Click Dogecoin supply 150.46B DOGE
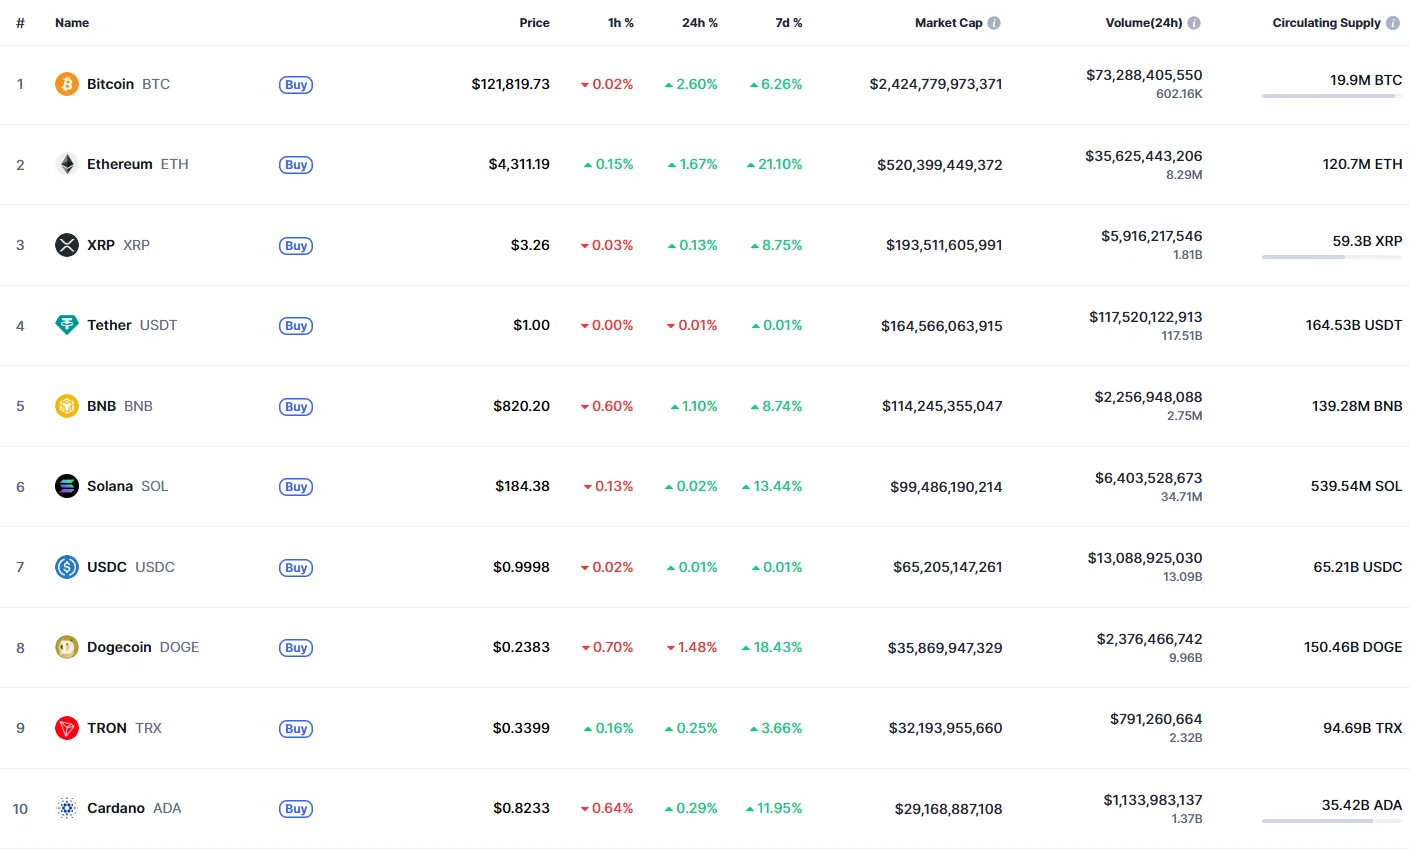This screenshot has height=849, width=1410. tap(1353, 647)
